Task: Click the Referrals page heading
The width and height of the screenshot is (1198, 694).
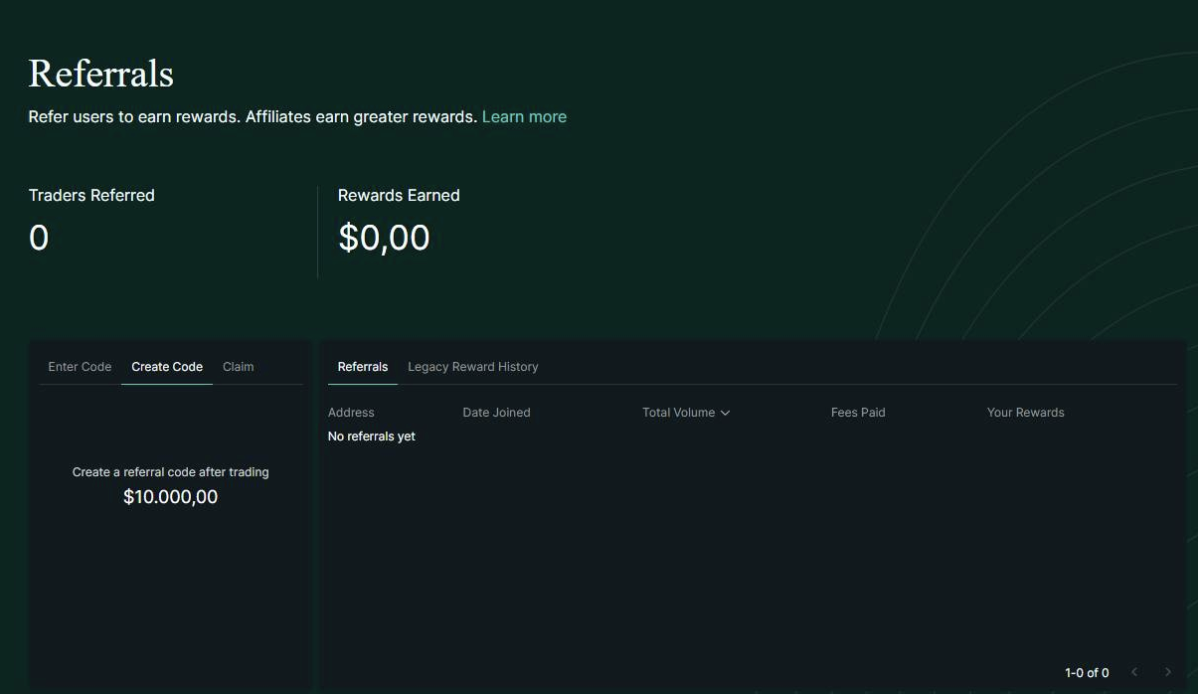Action: 101,74
